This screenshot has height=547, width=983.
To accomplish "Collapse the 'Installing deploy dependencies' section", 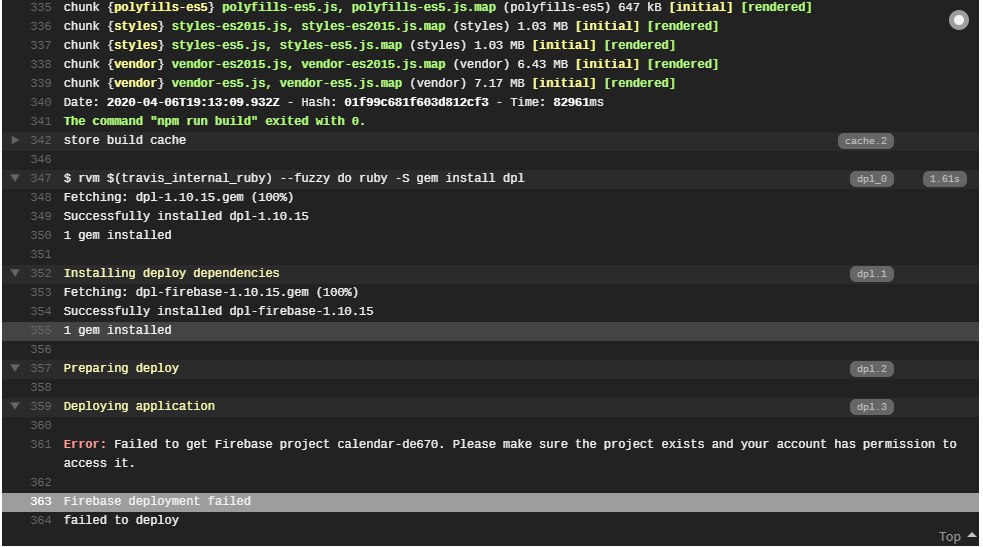I will click(15, 273).
